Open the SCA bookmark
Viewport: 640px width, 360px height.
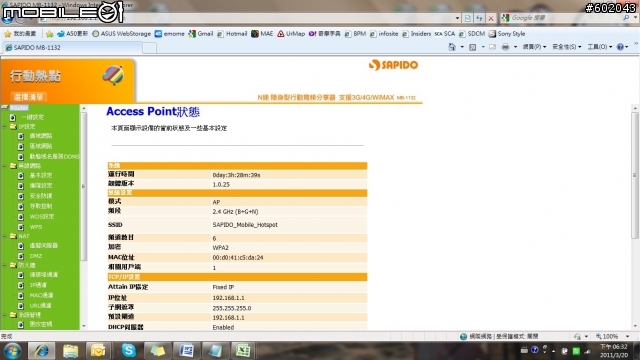coord(445,34)
